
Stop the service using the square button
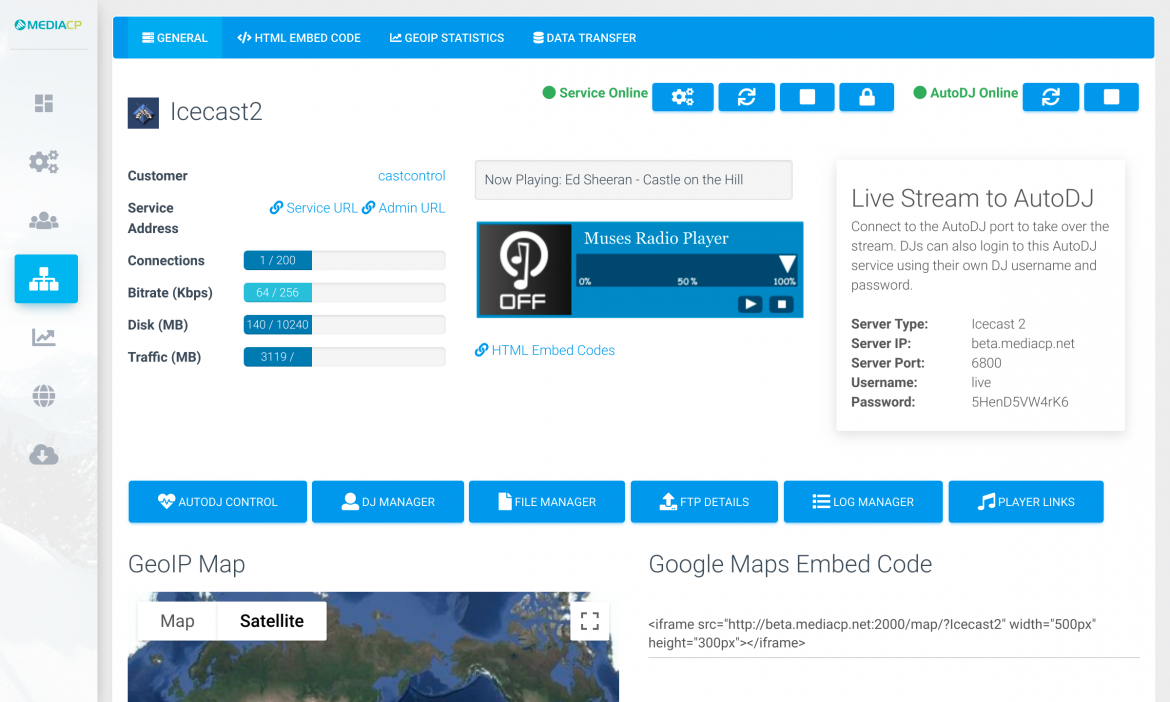pos(807,97)
